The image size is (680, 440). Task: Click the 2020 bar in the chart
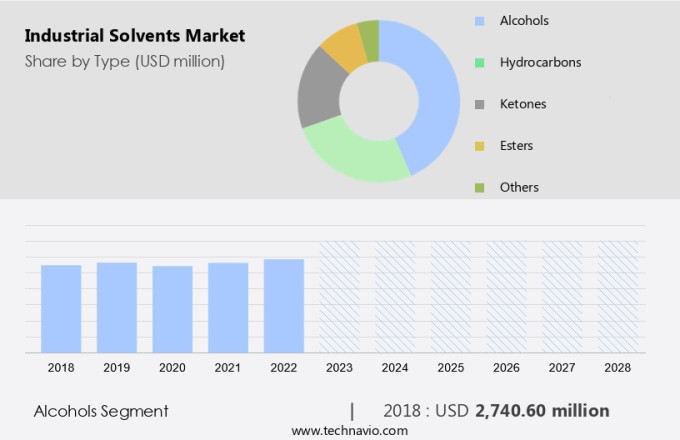[172, 310]
